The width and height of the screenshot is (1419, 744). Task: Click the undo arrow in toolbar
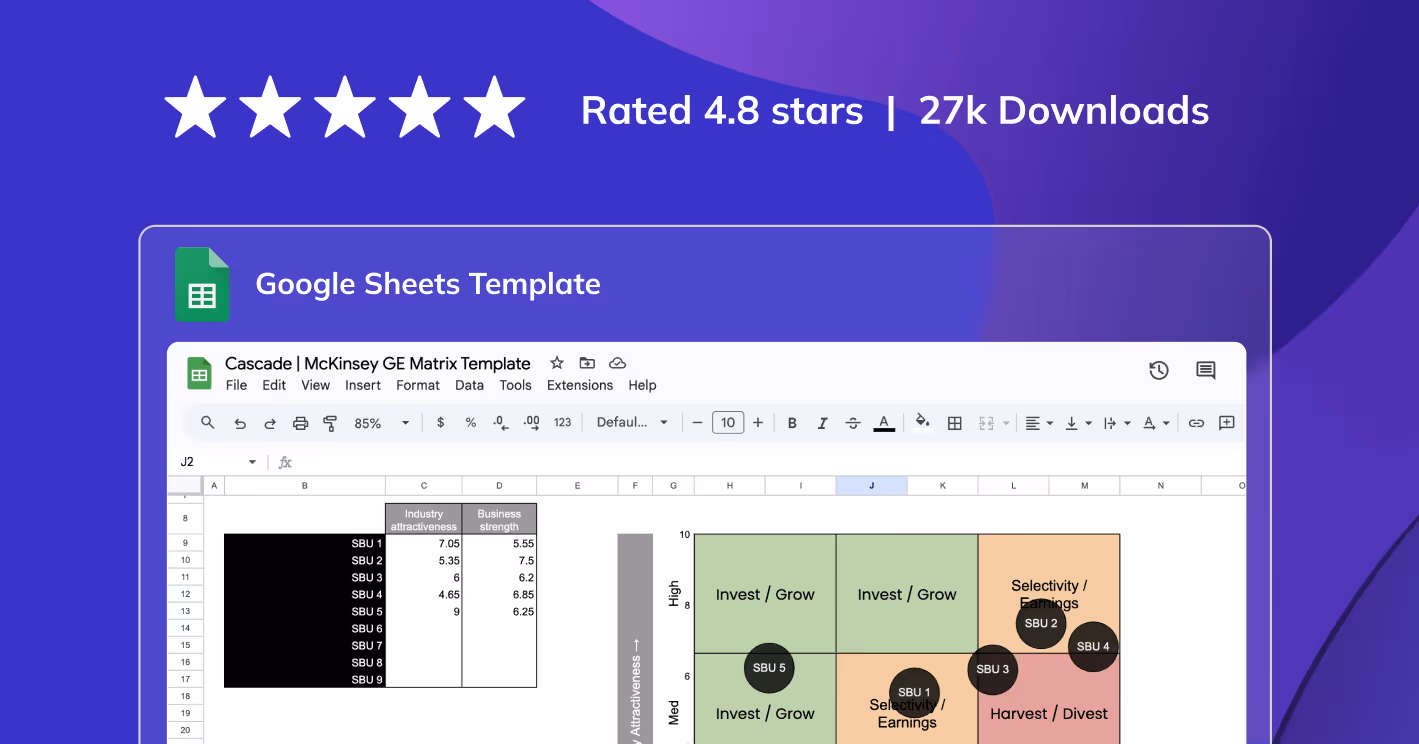click(x=240, y=423)
